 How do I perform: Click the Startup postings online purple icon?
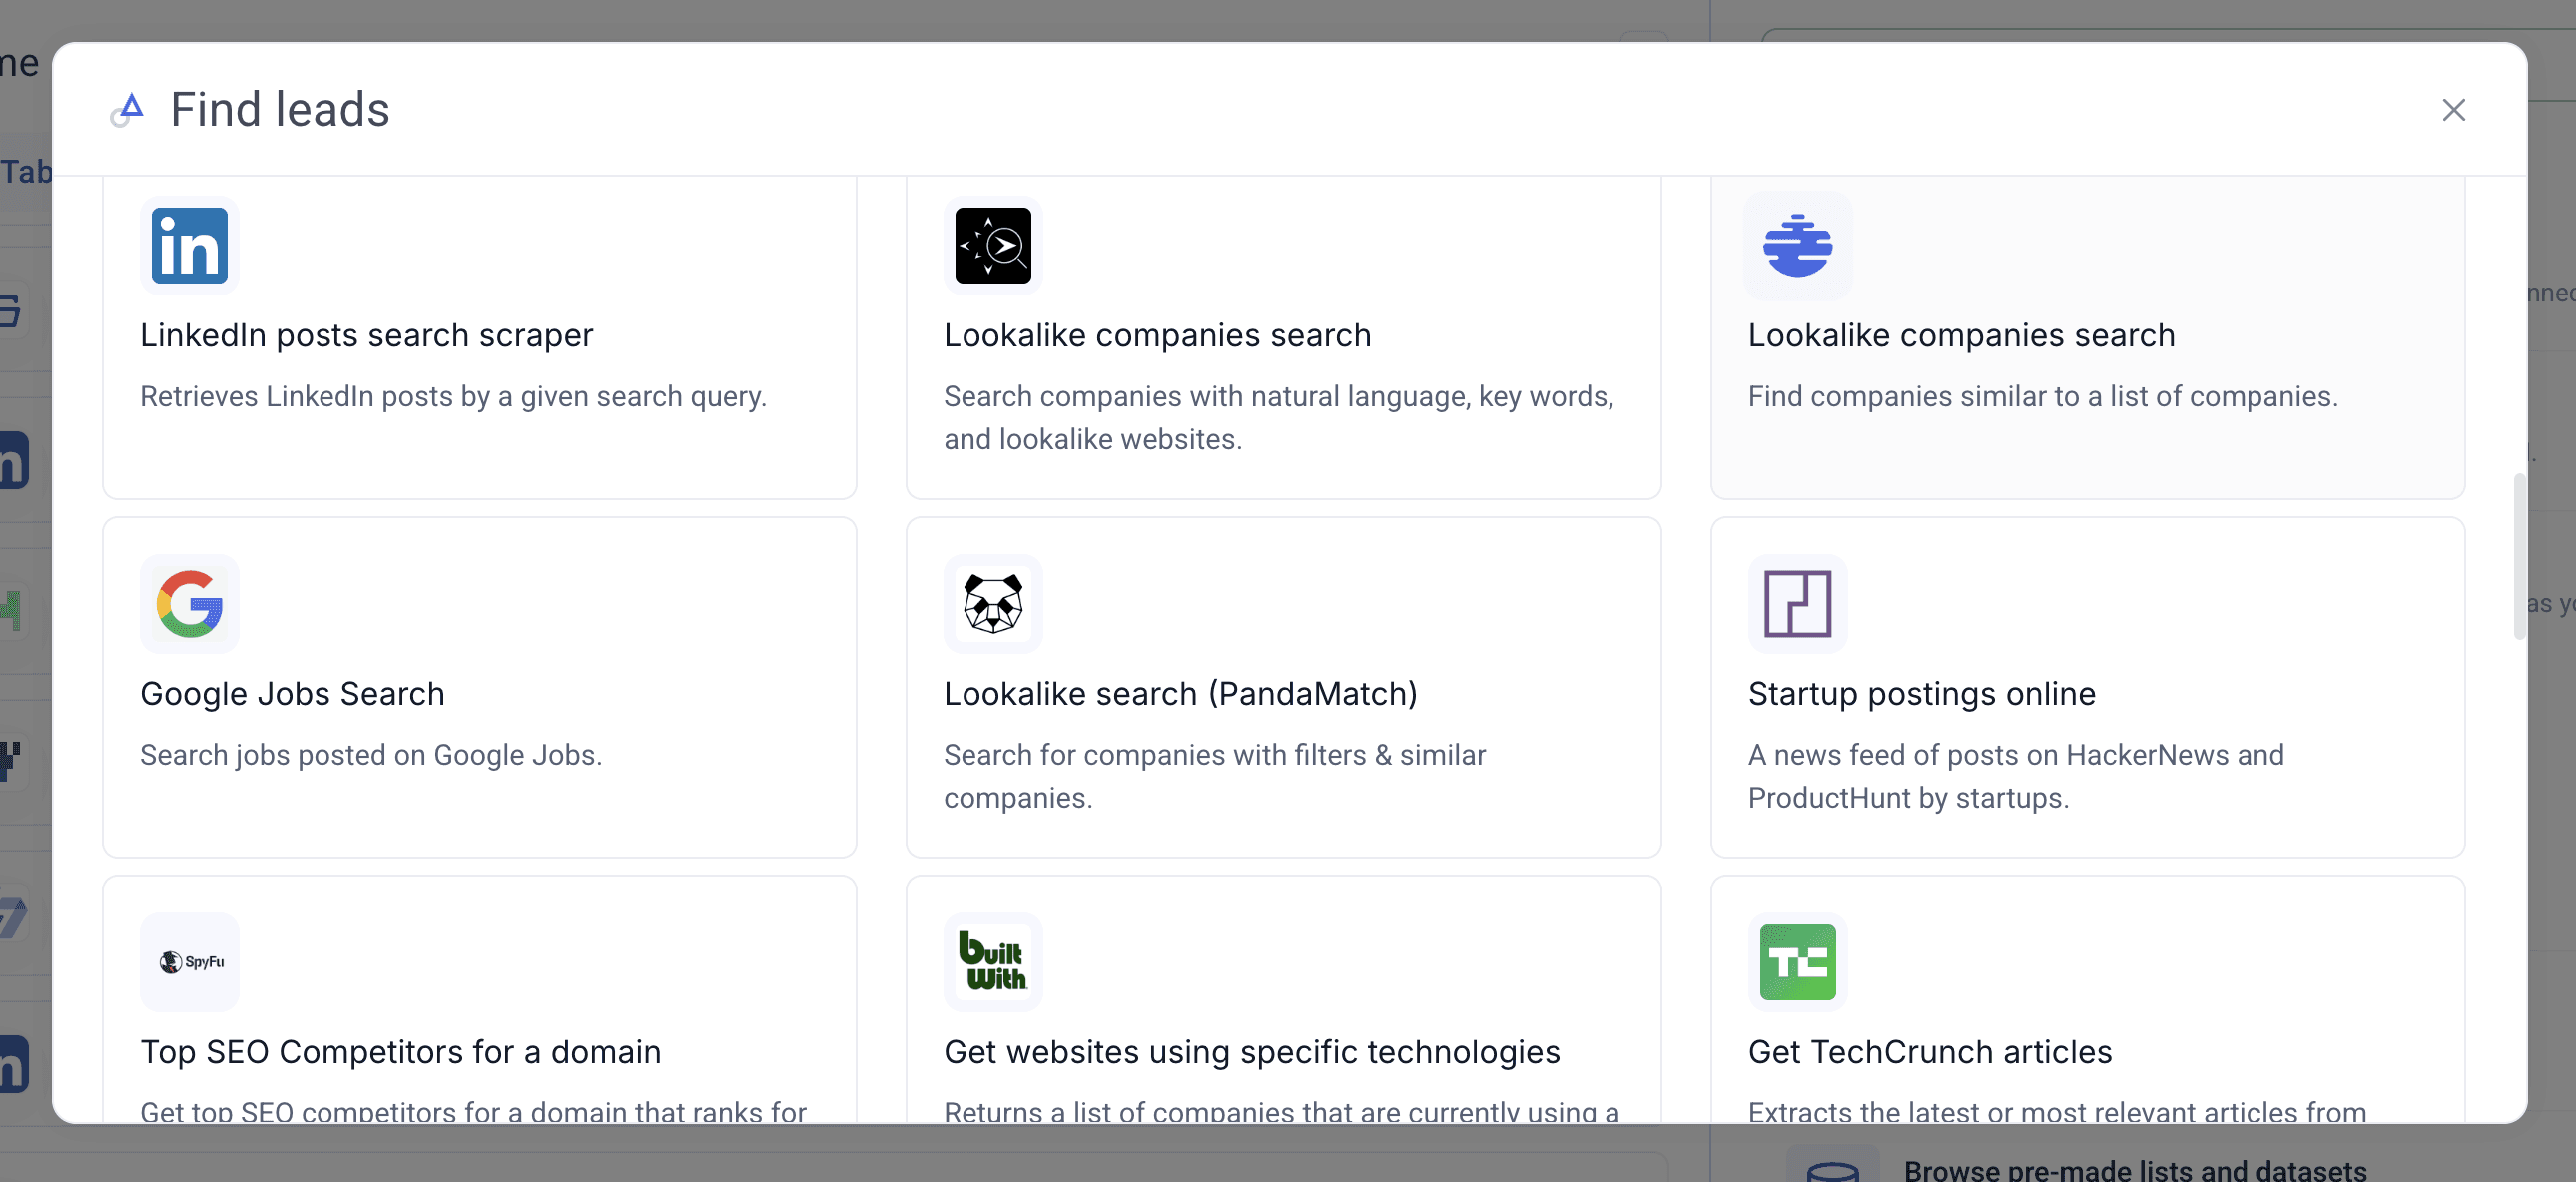coord(1797,604)
